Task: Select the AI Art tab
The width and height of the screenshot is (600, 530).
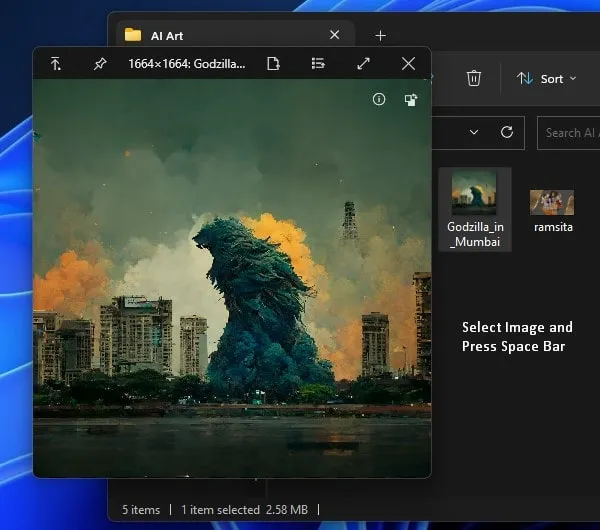Action: coord(235,36)
